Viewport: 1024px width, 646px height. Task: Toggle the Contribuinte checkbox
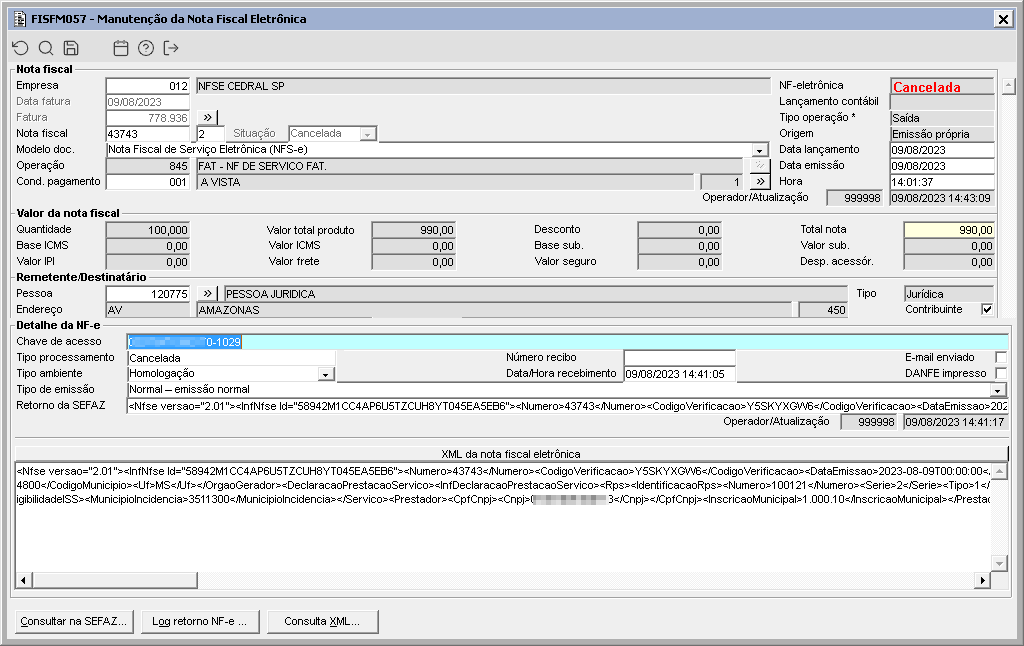pyautogui.click(x=987, y=310)
